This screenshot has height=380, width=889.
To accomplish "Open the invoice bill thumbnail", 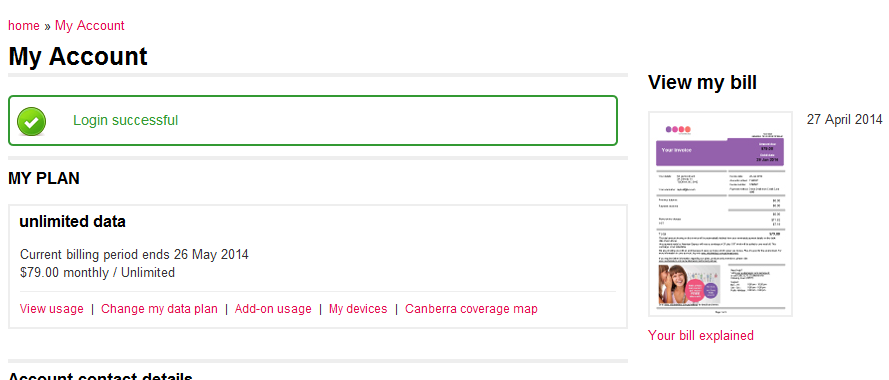I will 720,214.
